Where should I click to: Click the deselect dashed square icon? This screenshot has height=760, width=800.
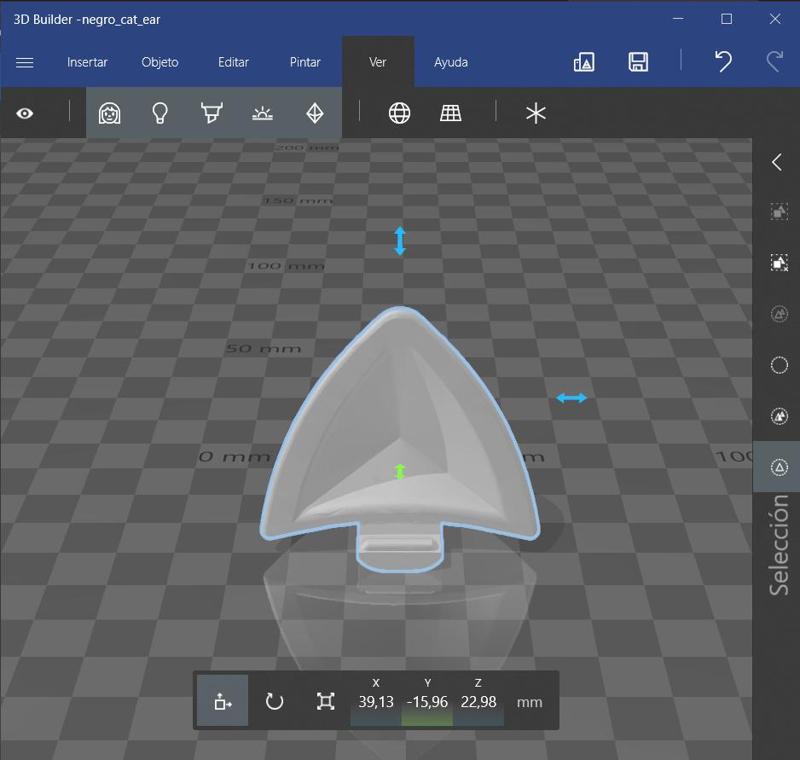779,263
